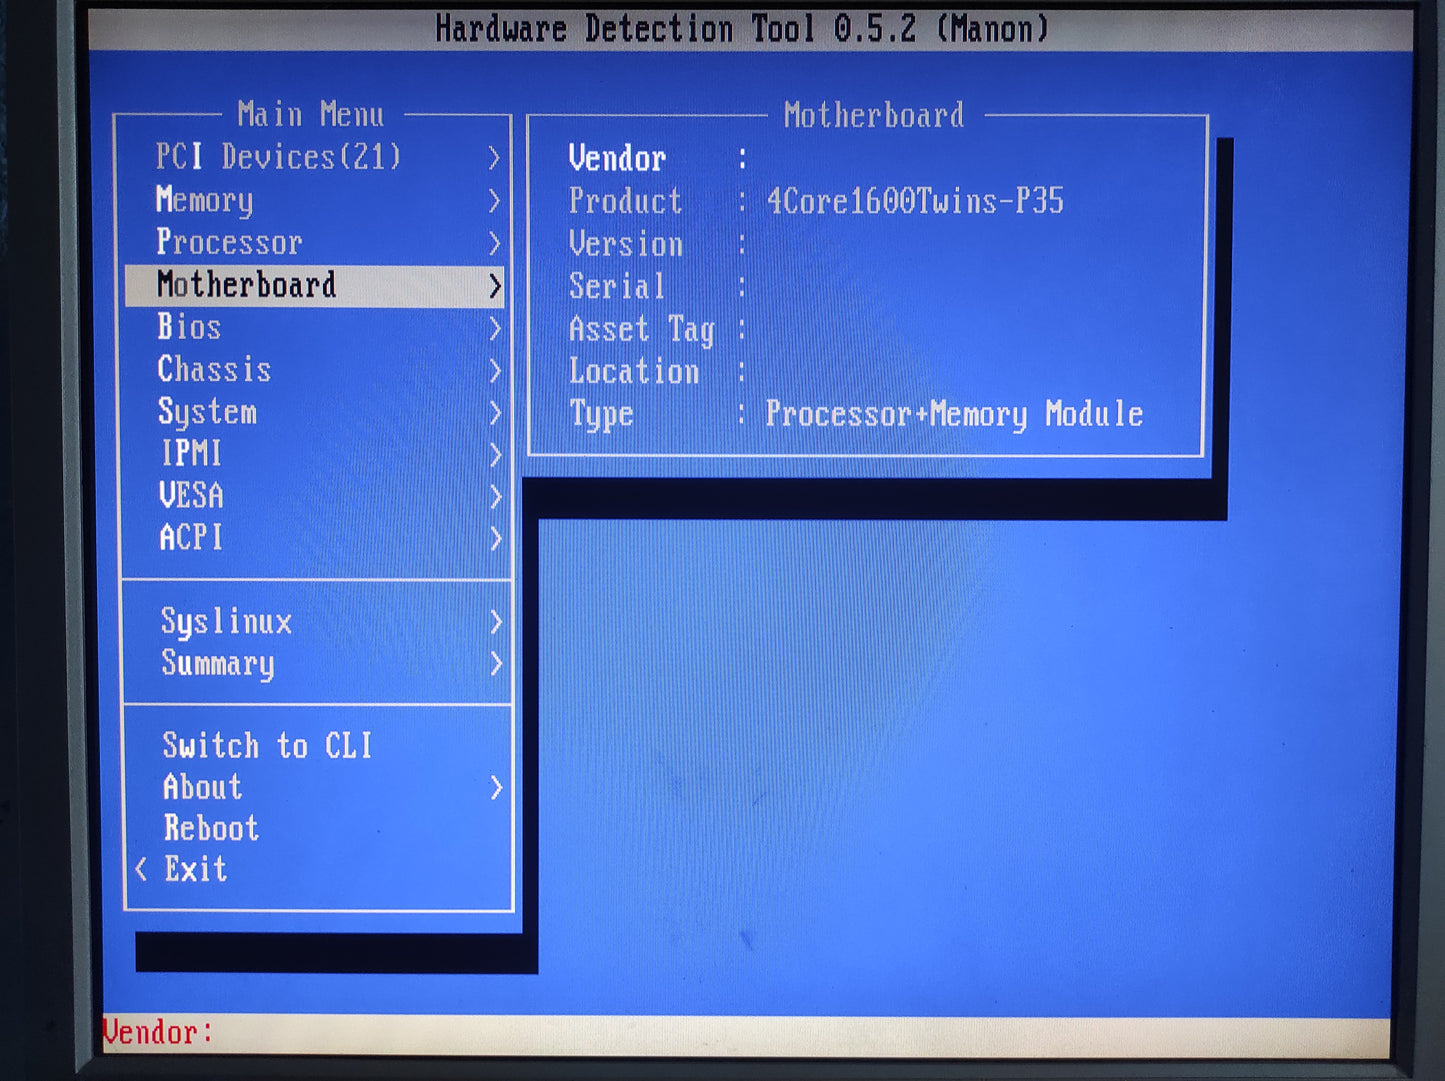Click the back arrow beside Exit
The image size is (1445, 1081).
[x=141, y=870]
